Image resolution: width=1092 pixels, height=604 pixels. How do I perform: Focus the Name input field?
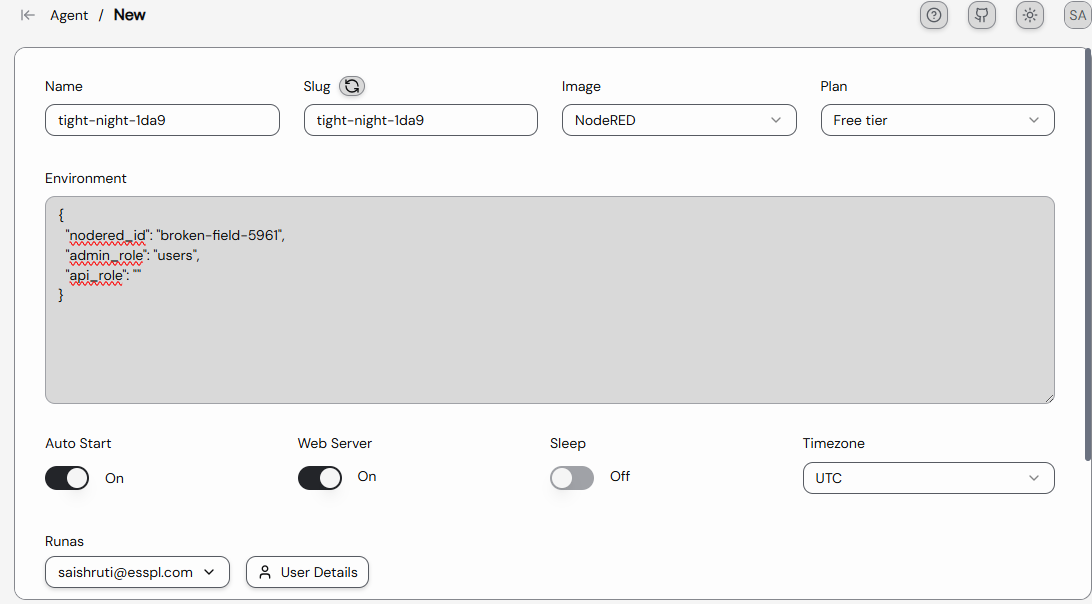(162, 120)
